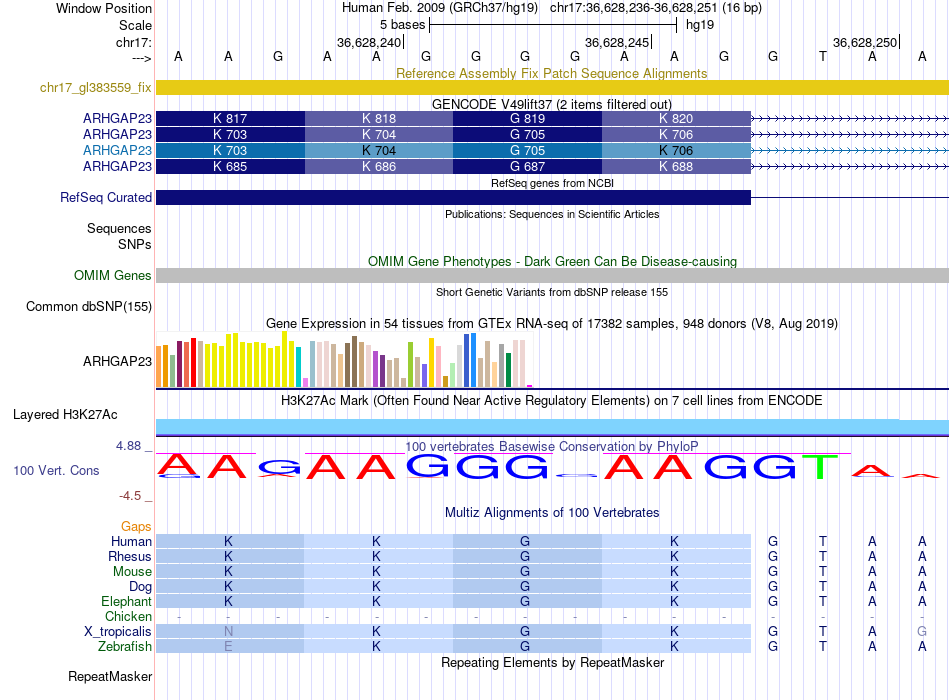Click the gray OMIM Genes item bar
The width and height of the screenshot is (950, 700).
552,275
